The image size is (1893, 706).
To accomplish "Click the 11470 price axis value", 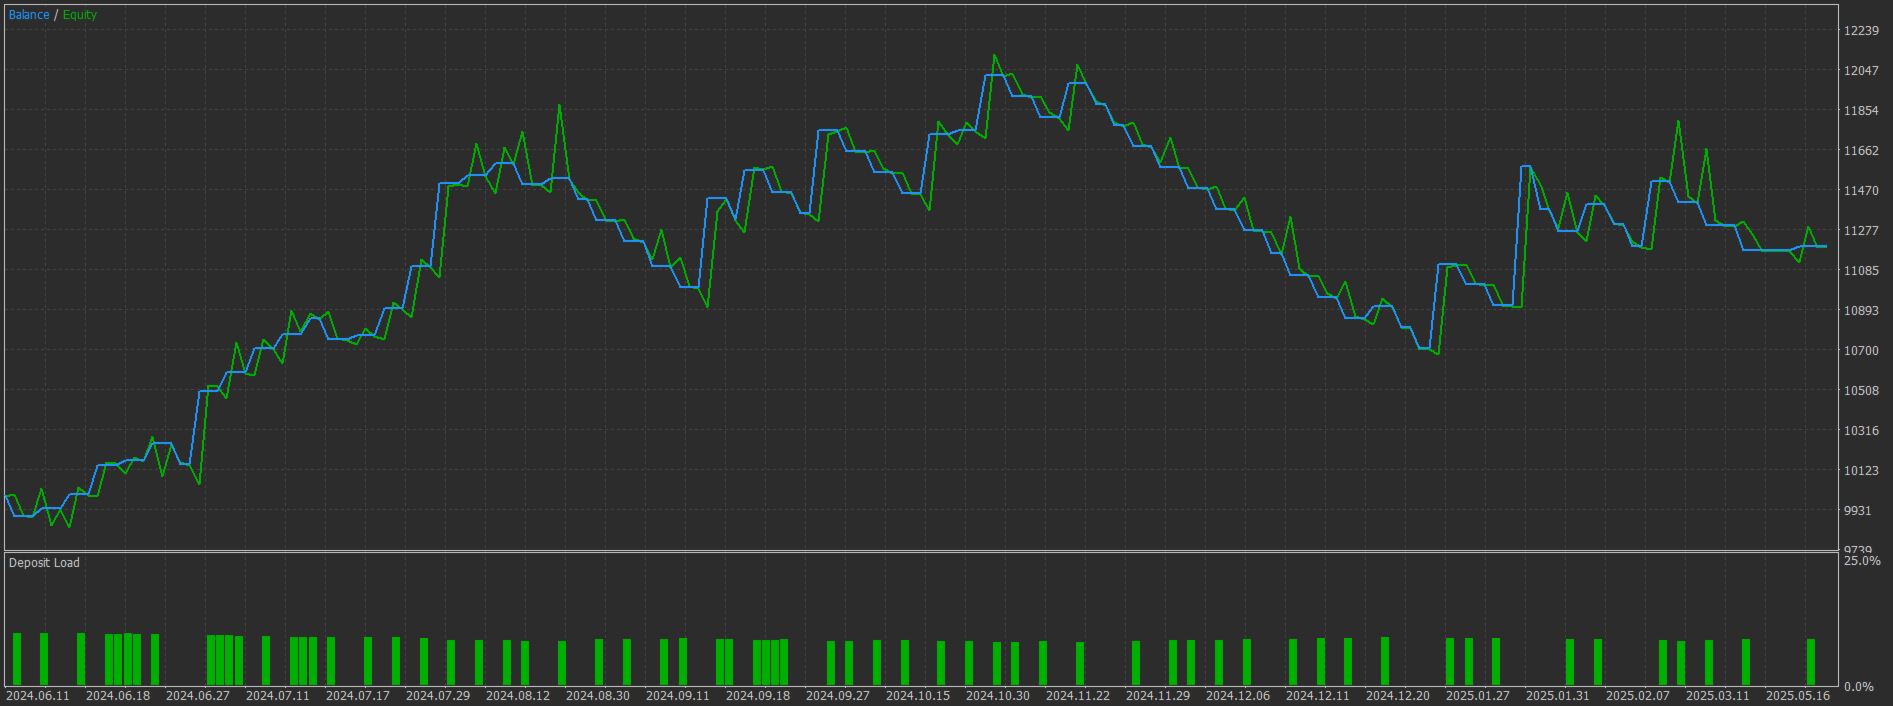I will coord(1861,191).
